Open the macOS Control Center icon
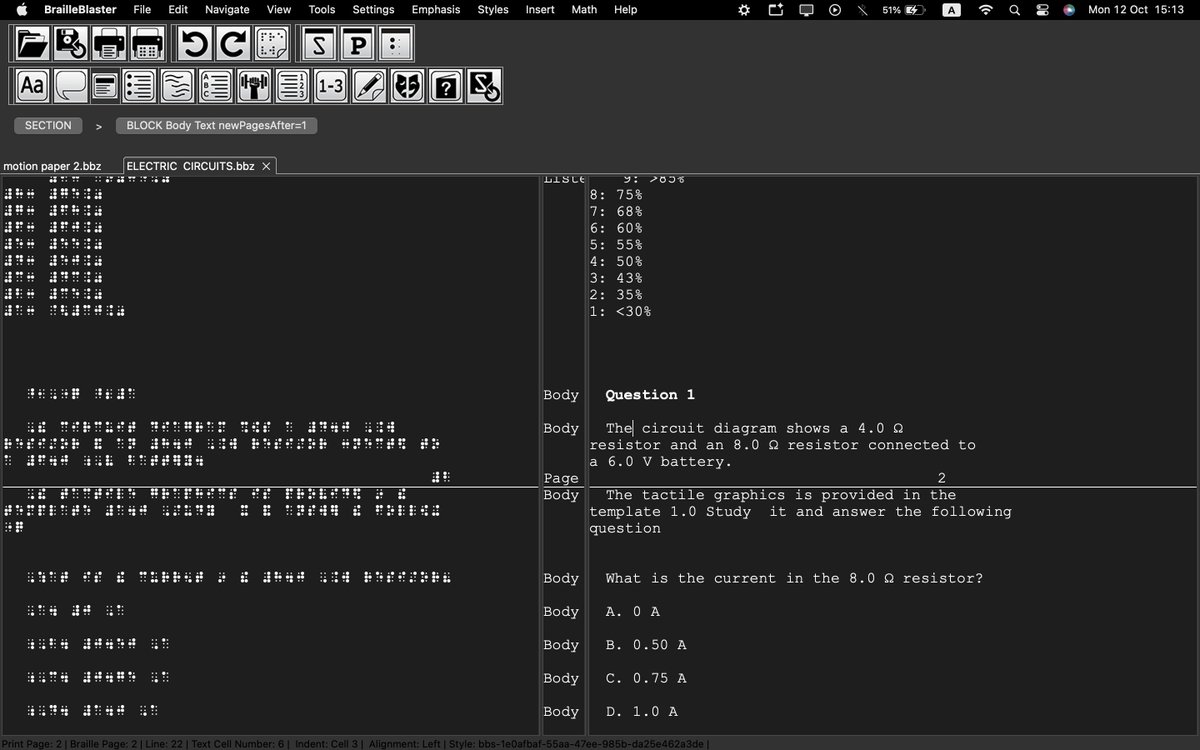This screenshot has height=750, width=1200. pos(1042,10)
